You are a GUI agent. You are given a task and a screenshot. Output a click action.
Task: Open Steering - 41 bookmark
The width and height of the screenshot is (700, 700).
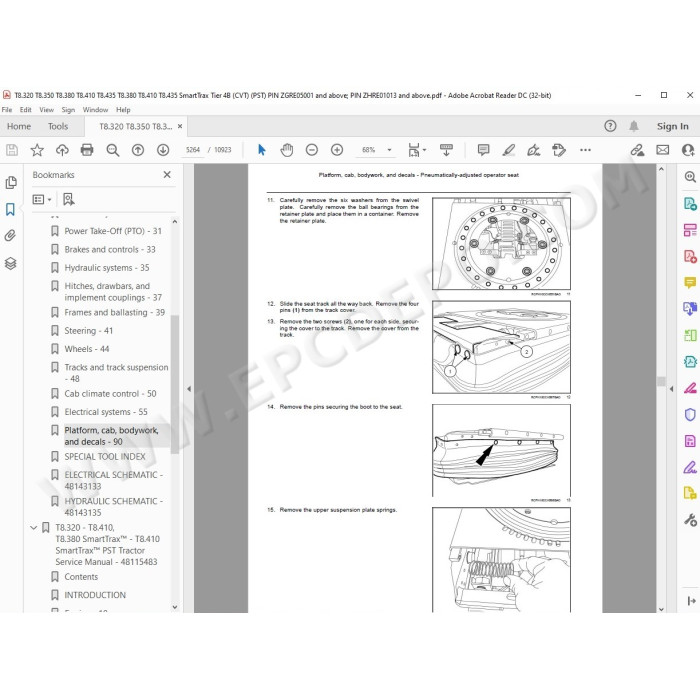click(x=88, y=331)
